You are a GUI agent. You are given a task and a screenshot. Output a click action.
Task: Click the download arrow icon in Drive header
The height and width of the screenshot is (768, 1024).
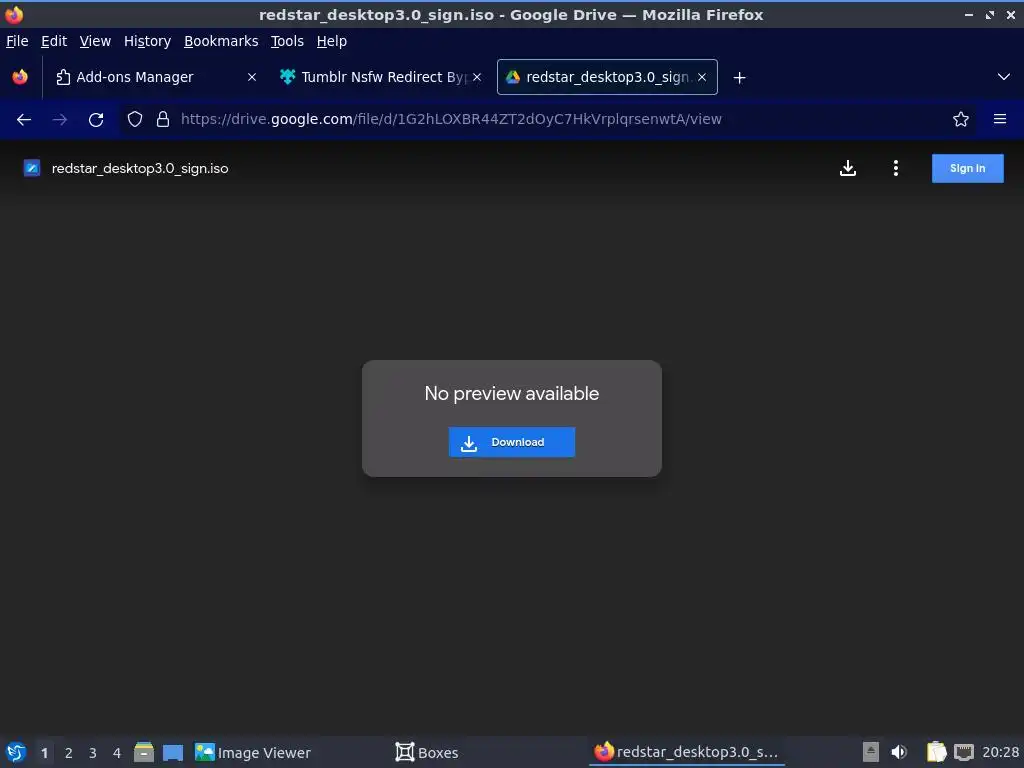coord(848,168)
